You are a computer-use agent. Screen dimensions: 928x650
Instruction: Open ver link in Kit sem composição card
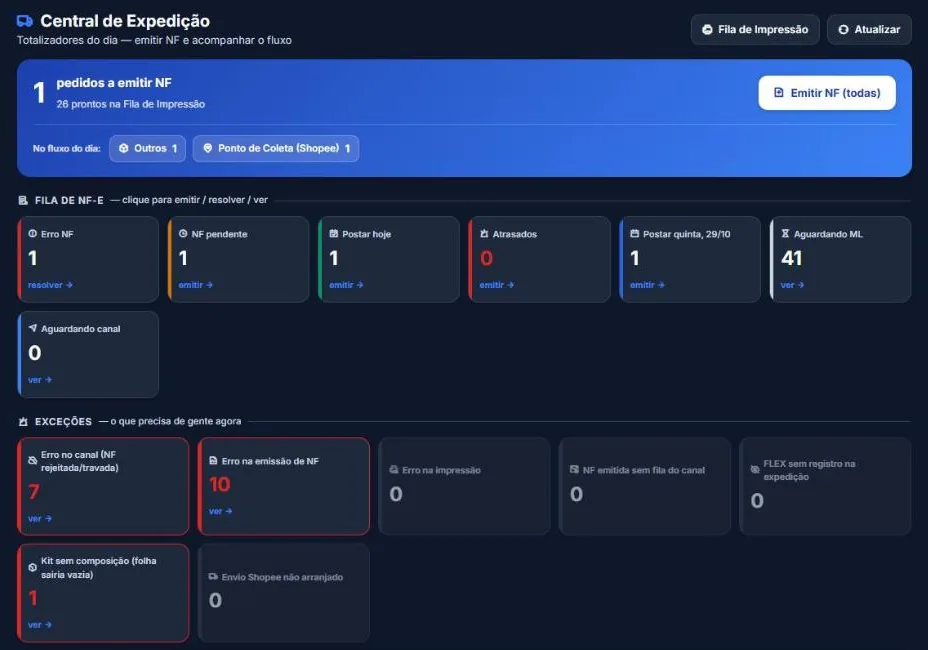(x=40, y=625)
